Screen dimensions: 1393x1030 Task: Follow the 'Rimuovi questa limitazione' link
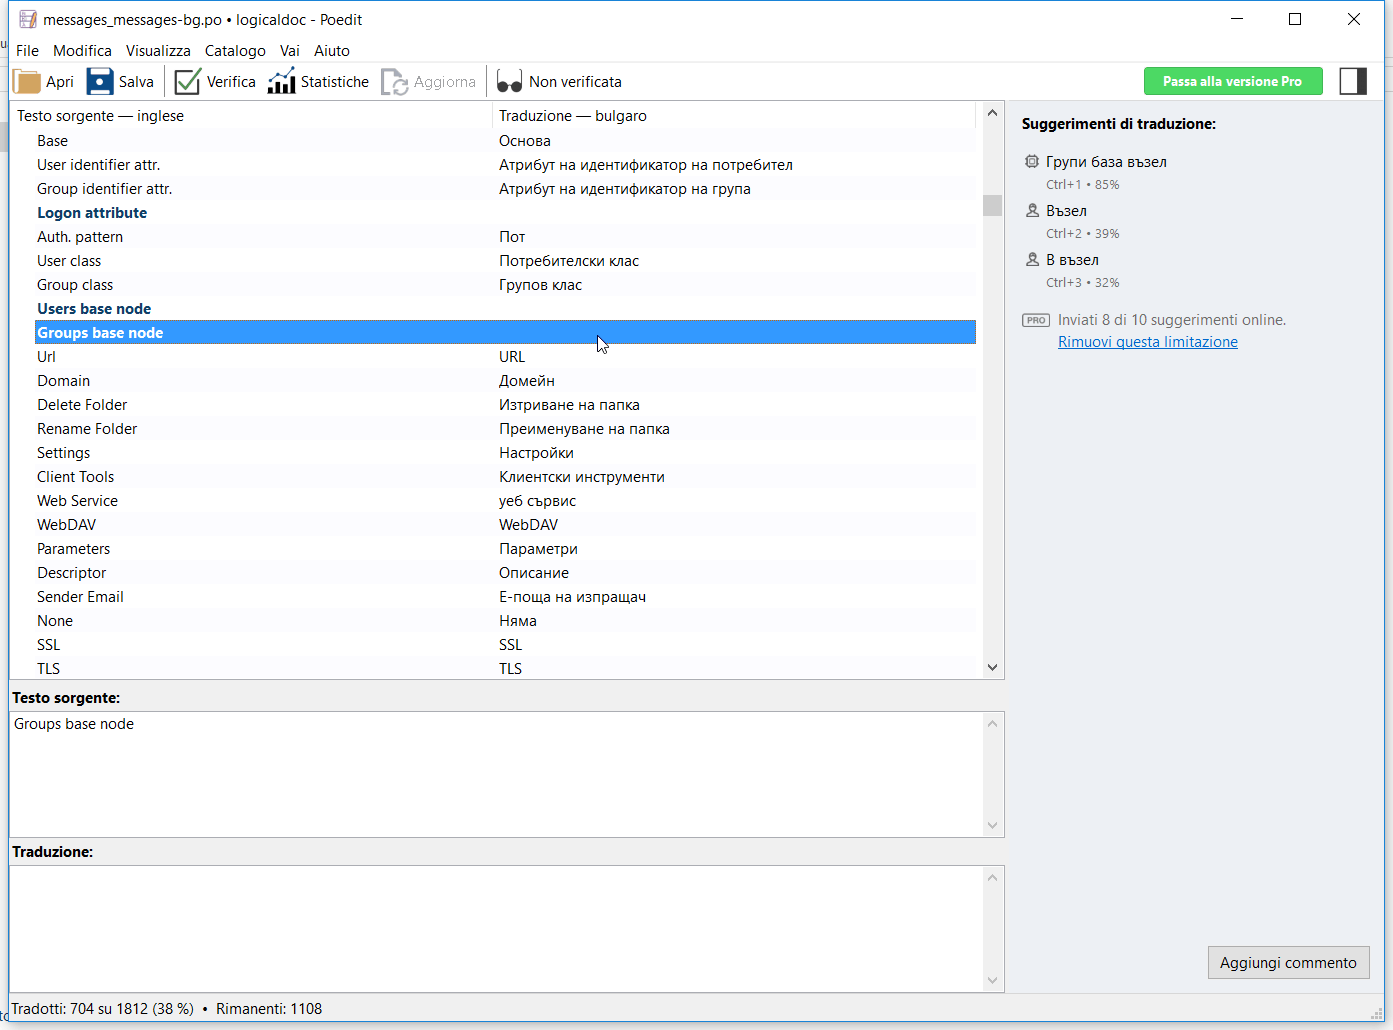coord(1147,342)
